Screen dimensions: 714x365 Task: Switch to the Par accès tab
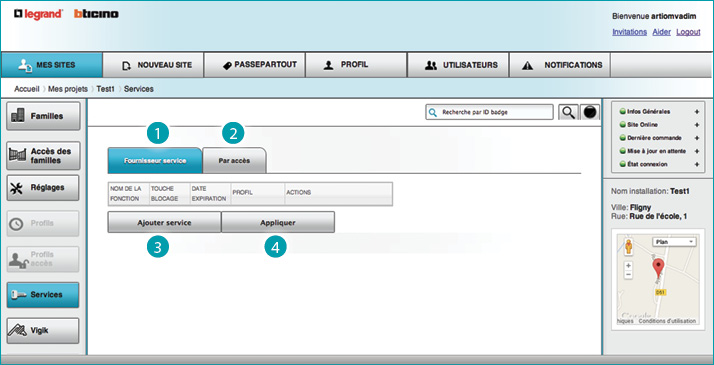(x=234, y=161)
